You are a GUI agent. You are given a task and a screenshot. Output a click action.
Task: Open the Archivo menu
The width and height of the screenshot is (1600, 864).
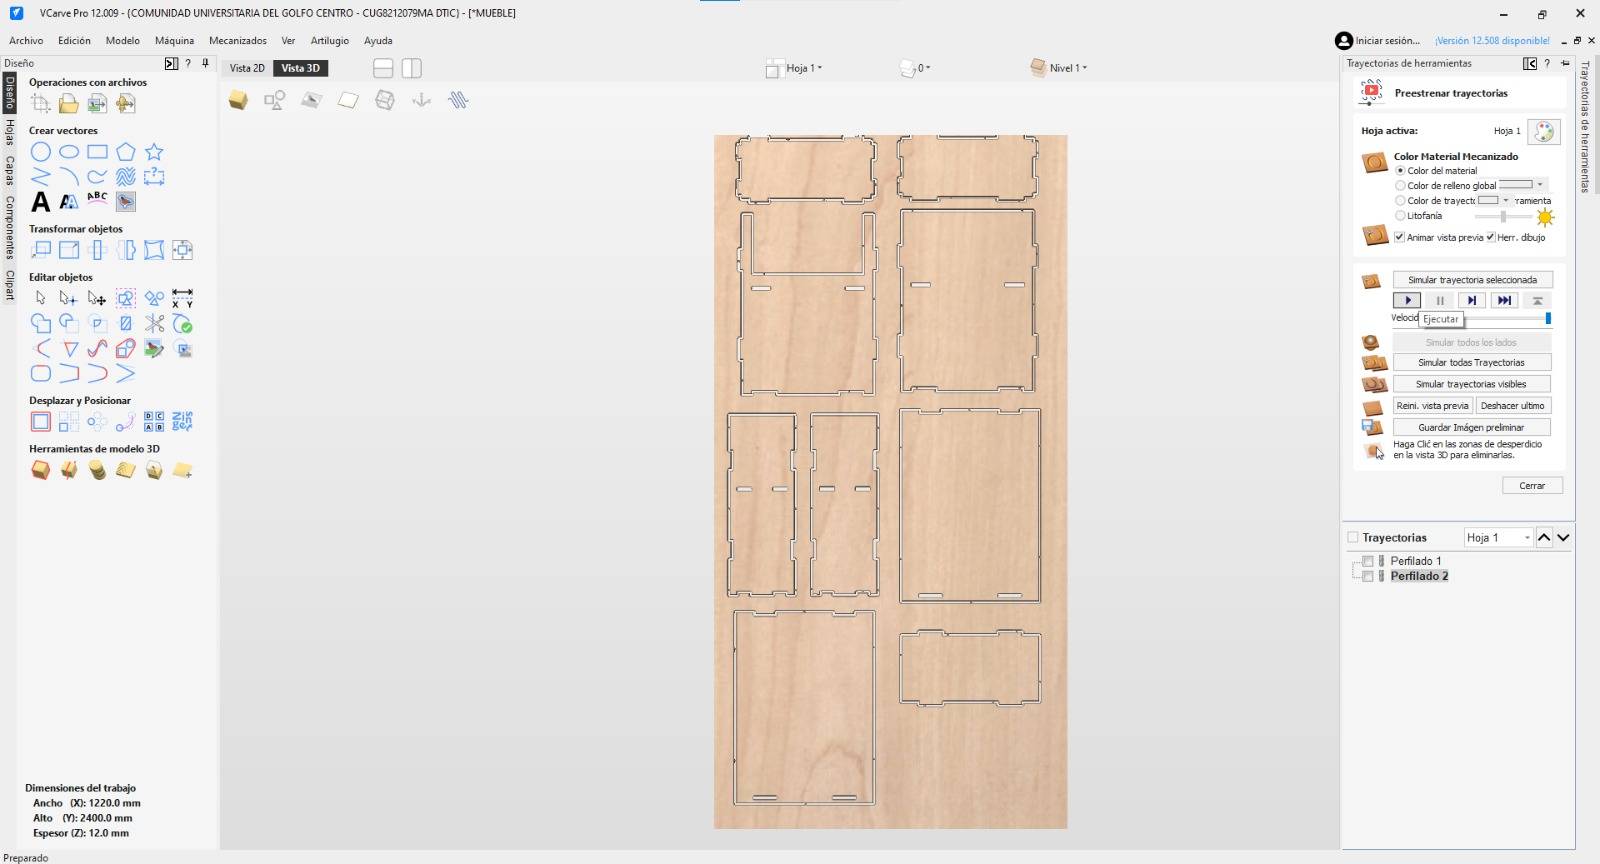[26, 41]
